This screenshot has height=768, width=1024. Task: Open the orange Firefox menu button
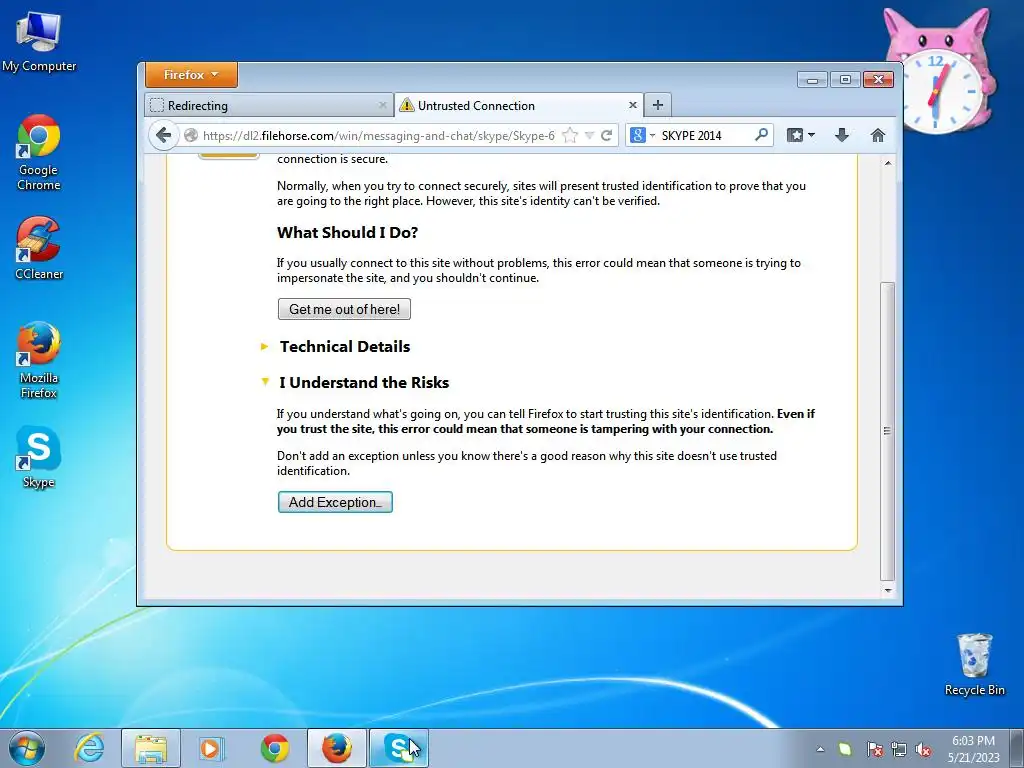pyautogui.click(x=191, y=74)
